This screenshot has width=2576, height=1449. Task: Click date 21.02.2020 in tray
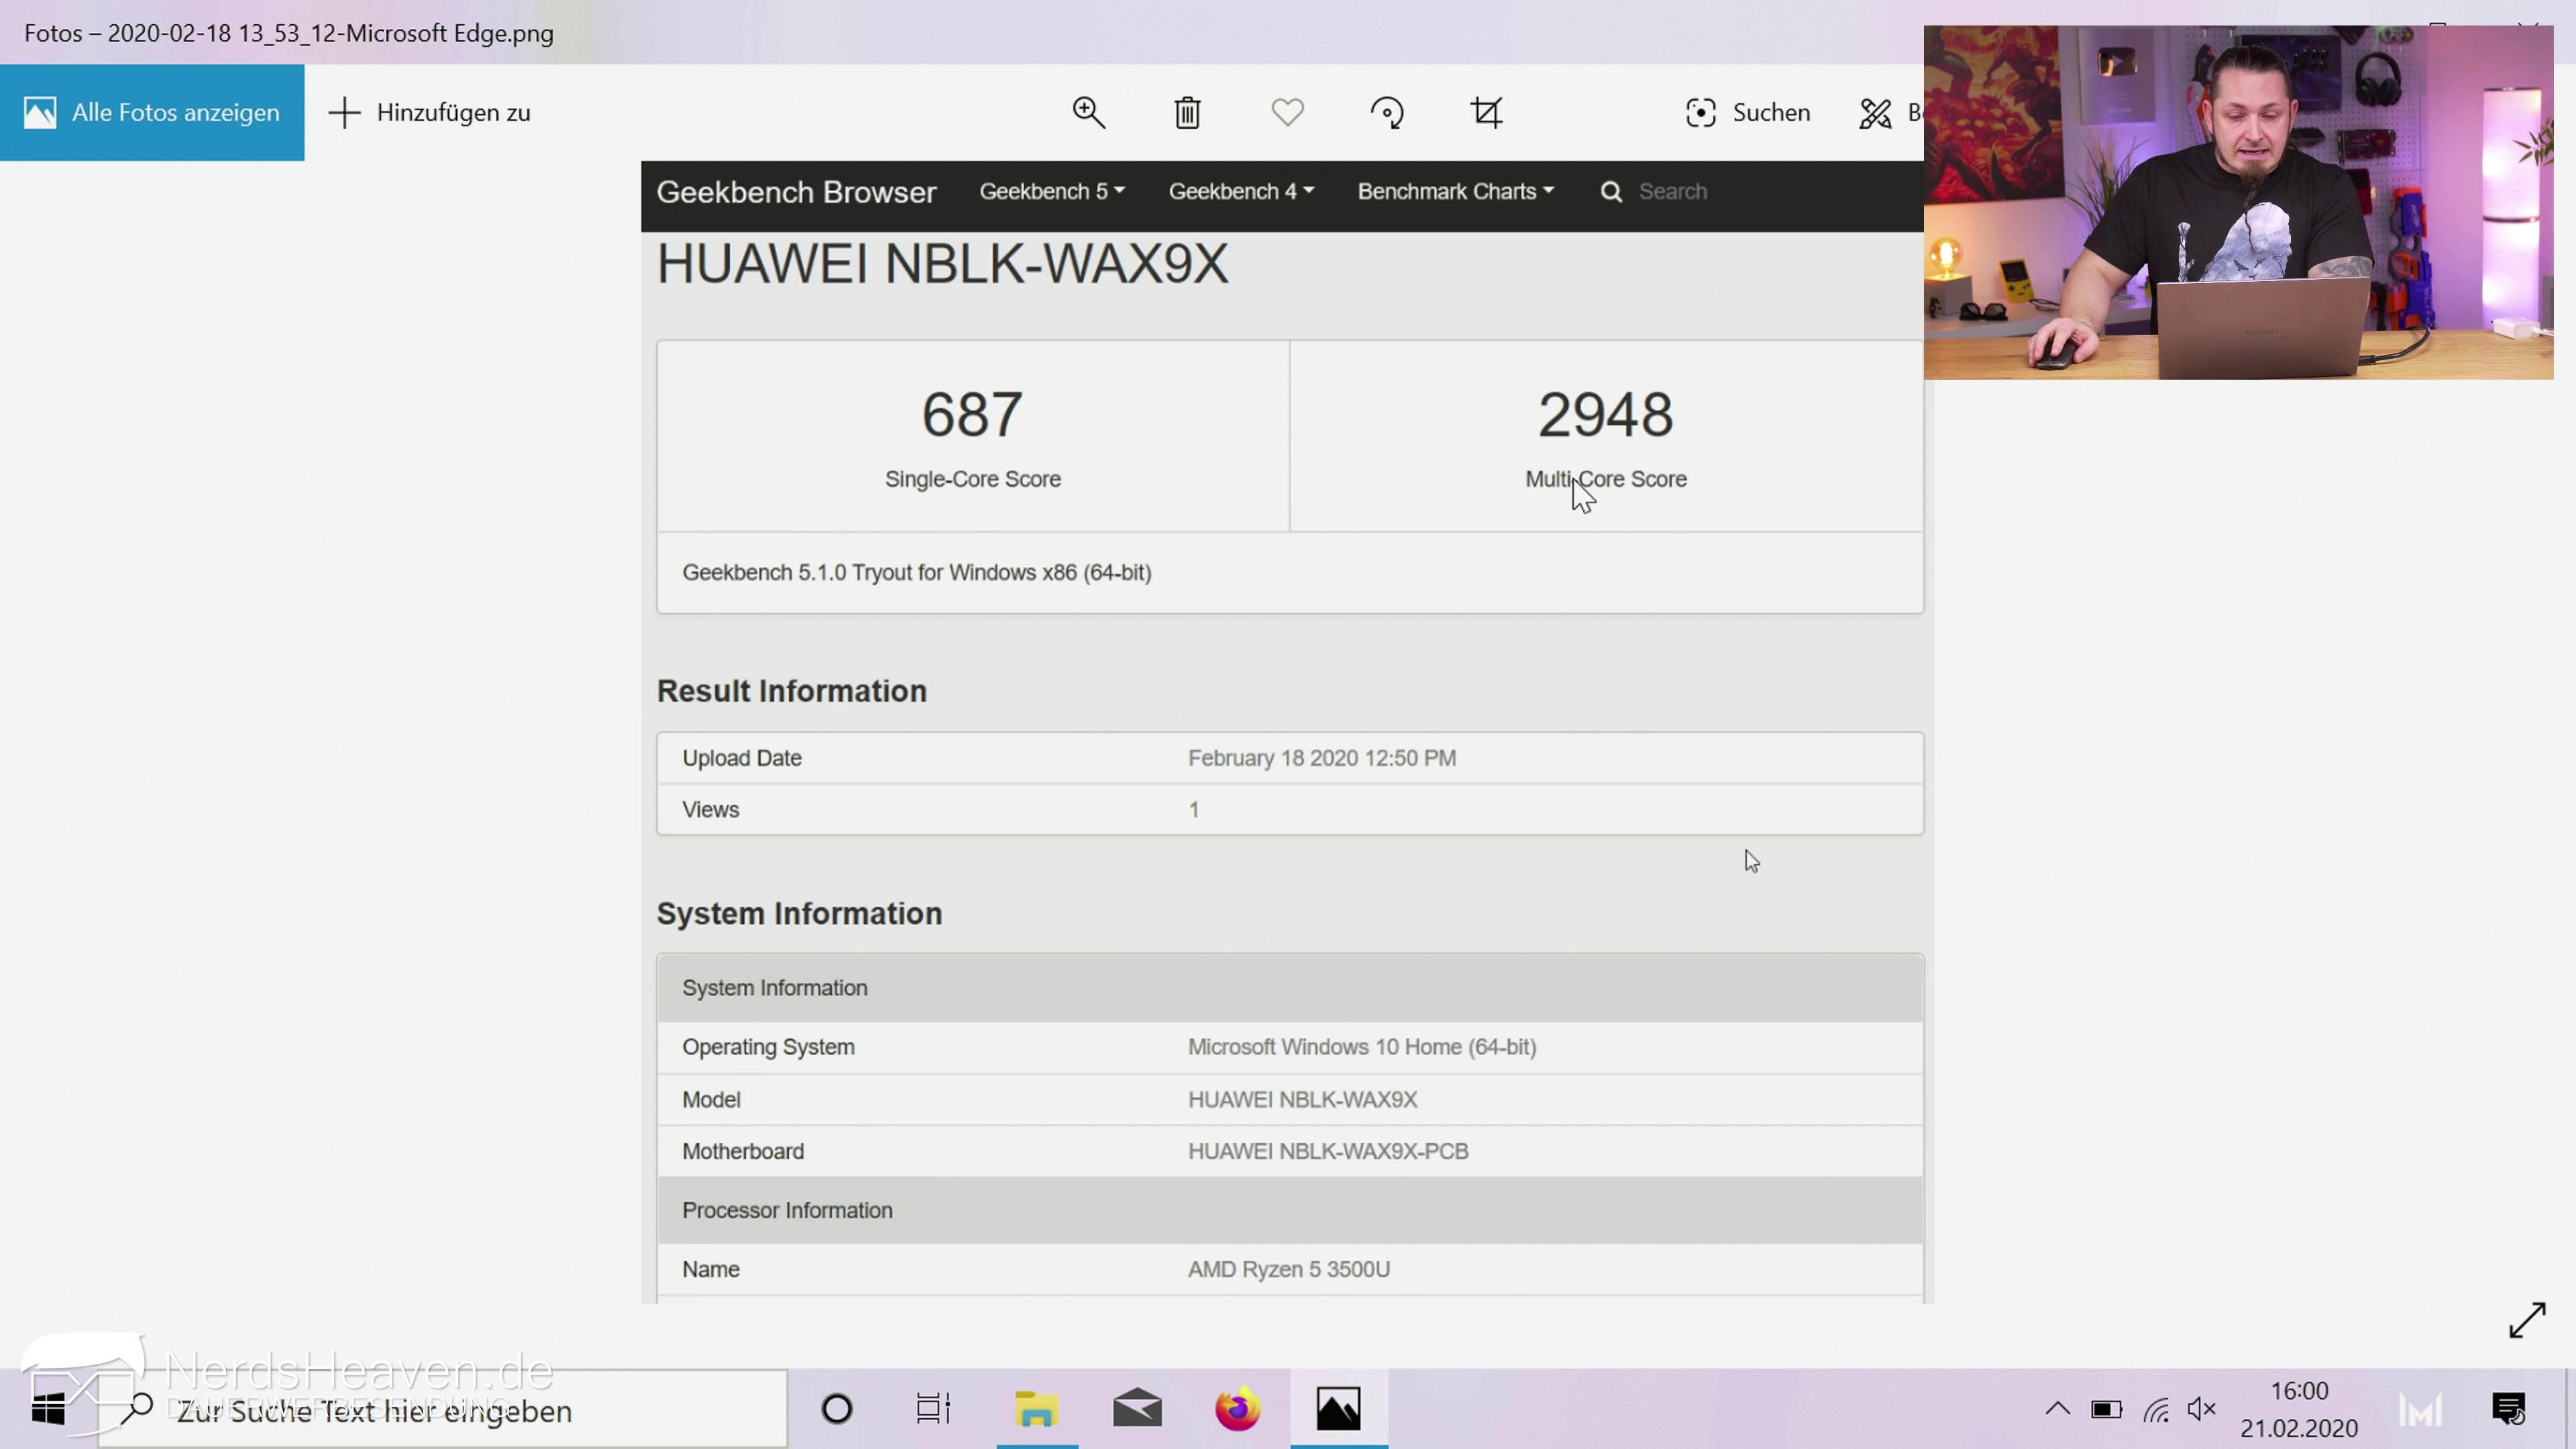(2298, 1428)
